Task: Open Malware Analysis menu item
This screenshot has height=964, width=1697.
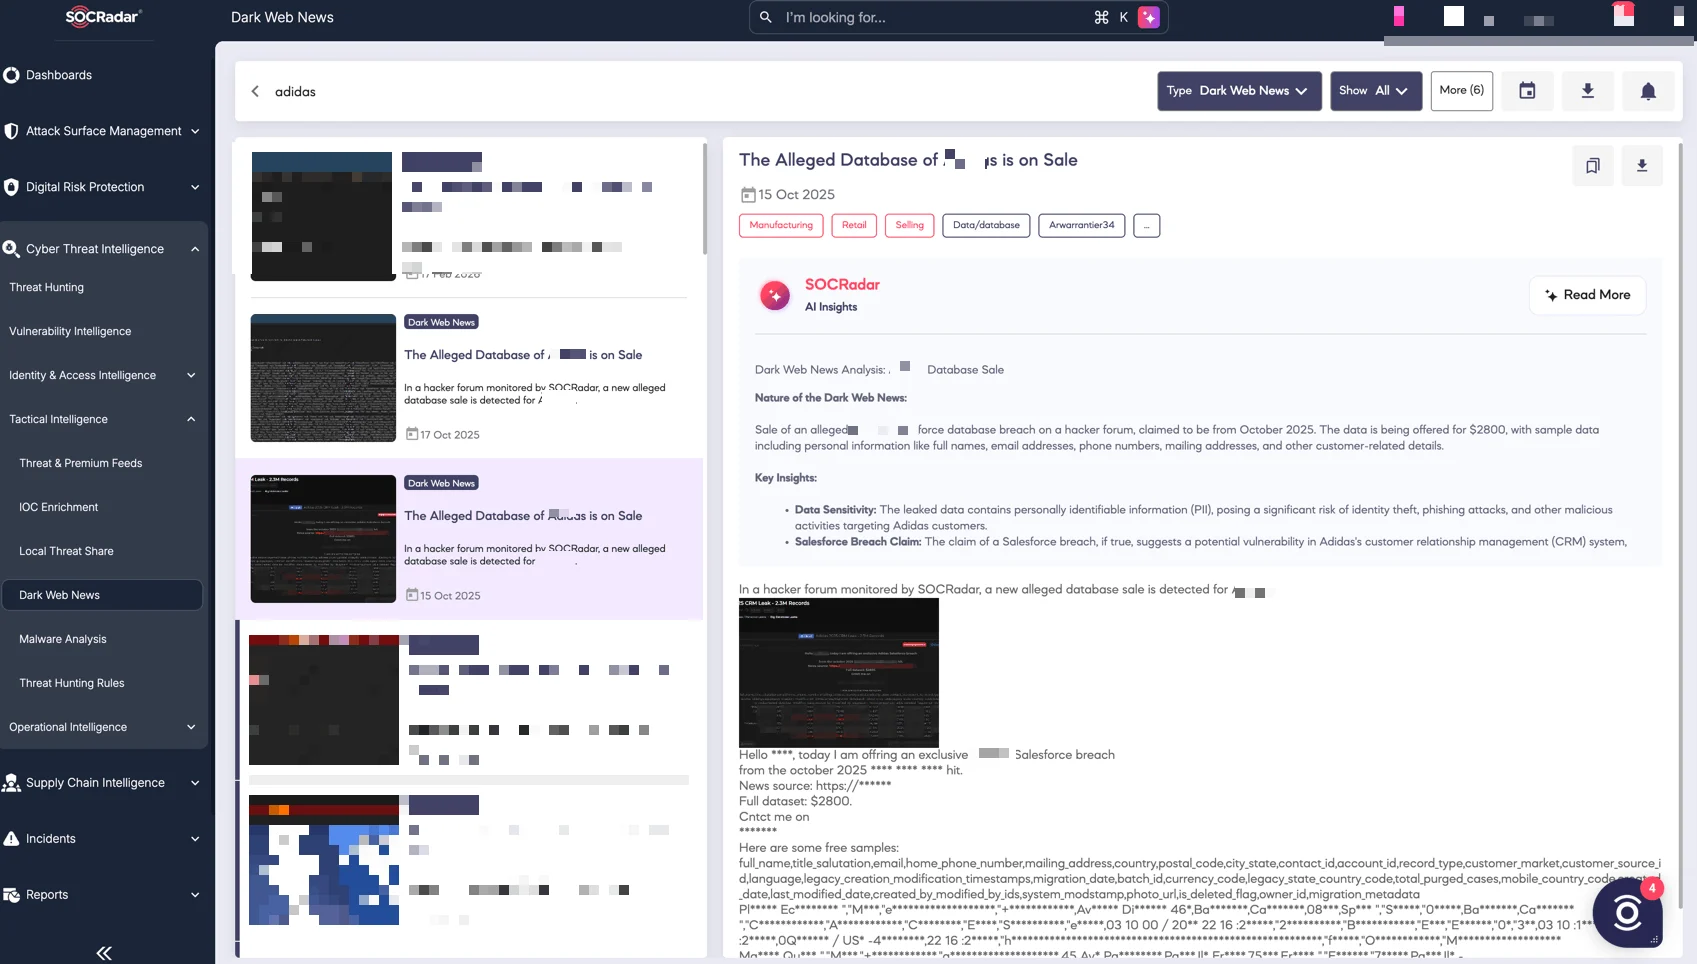Action: click(63, 639)
